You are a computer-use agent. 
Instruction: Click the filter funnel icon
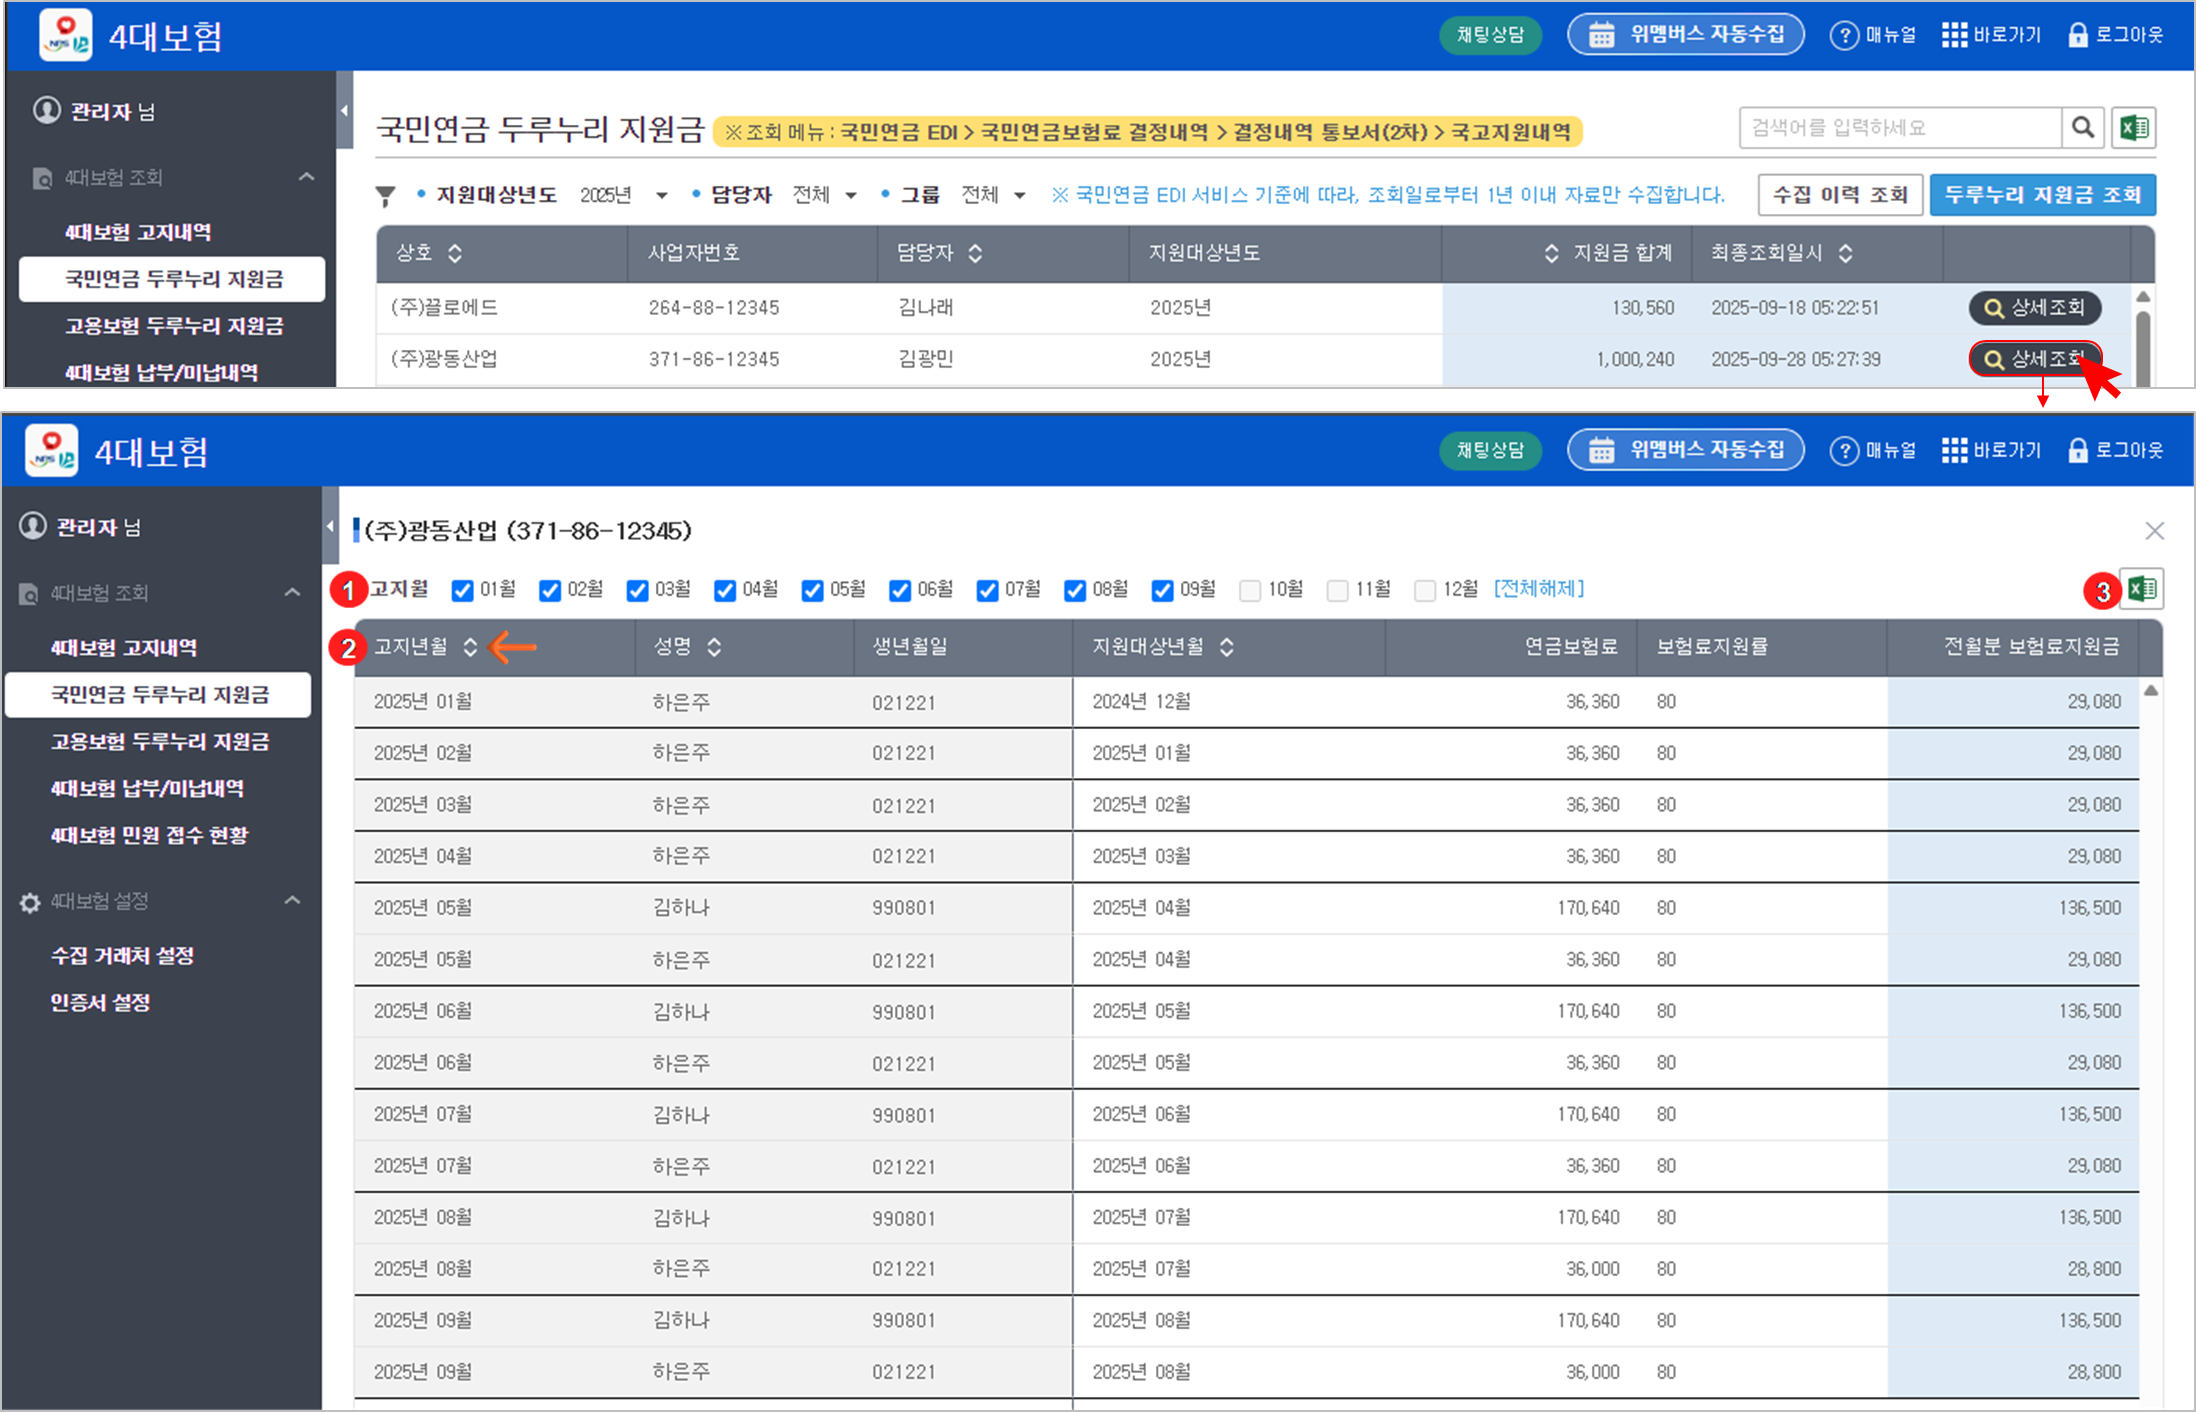(x=385, y=196)
